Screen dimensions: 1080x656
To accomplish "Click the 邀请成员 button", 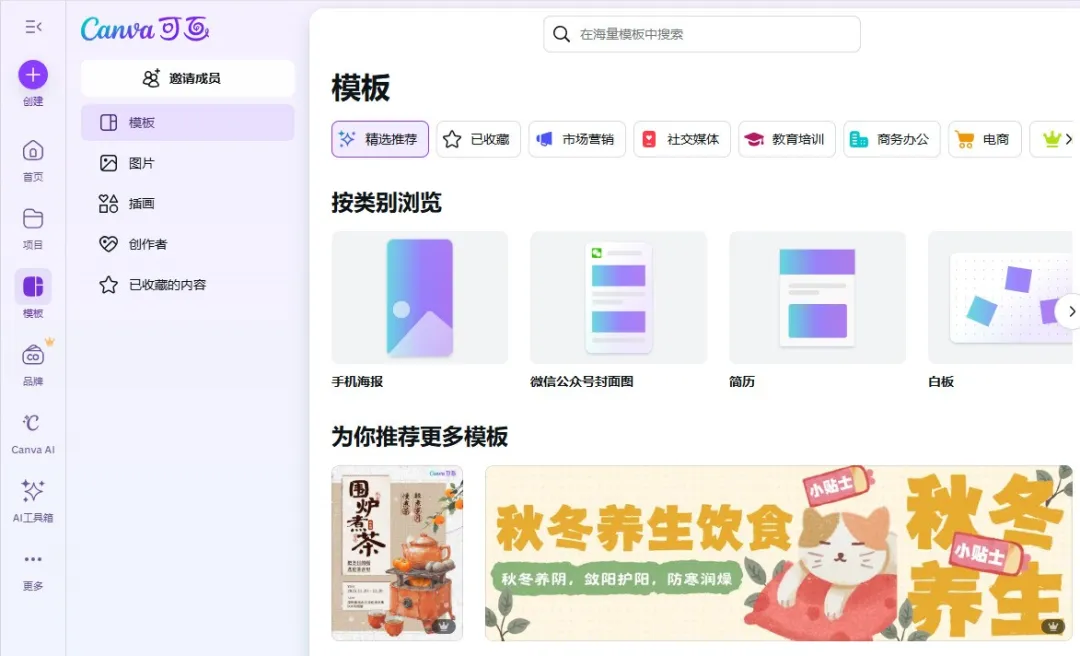I will [x=187, y=78].
